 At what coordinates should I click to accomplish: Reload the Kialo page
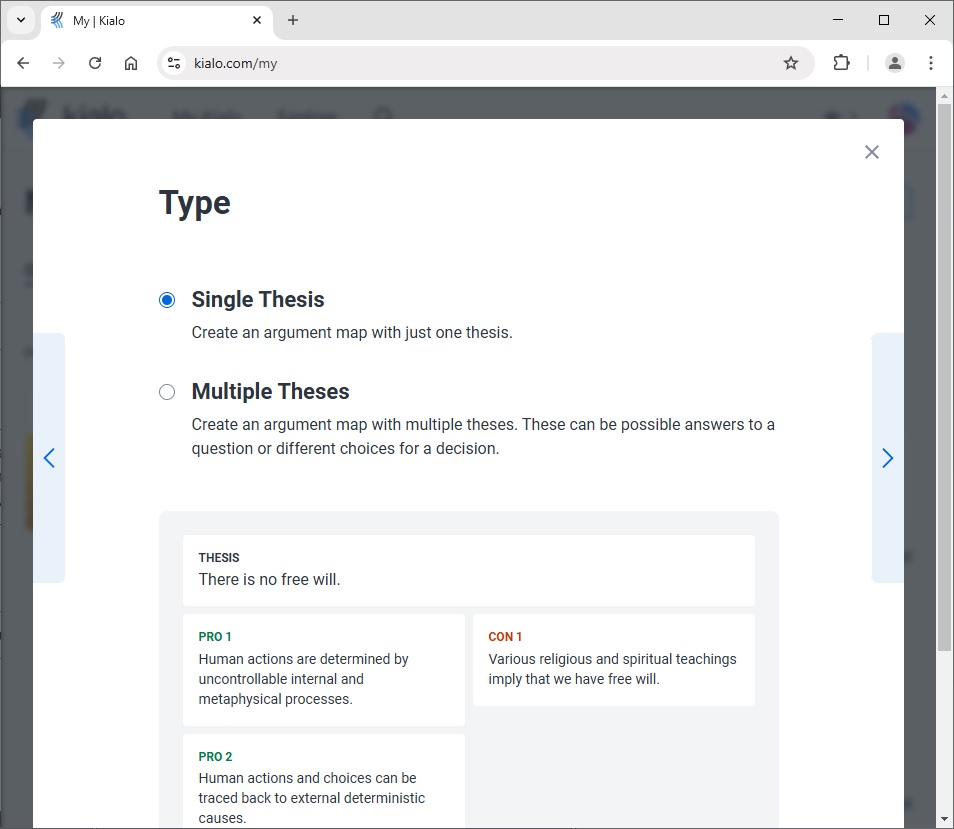point(95,63)
